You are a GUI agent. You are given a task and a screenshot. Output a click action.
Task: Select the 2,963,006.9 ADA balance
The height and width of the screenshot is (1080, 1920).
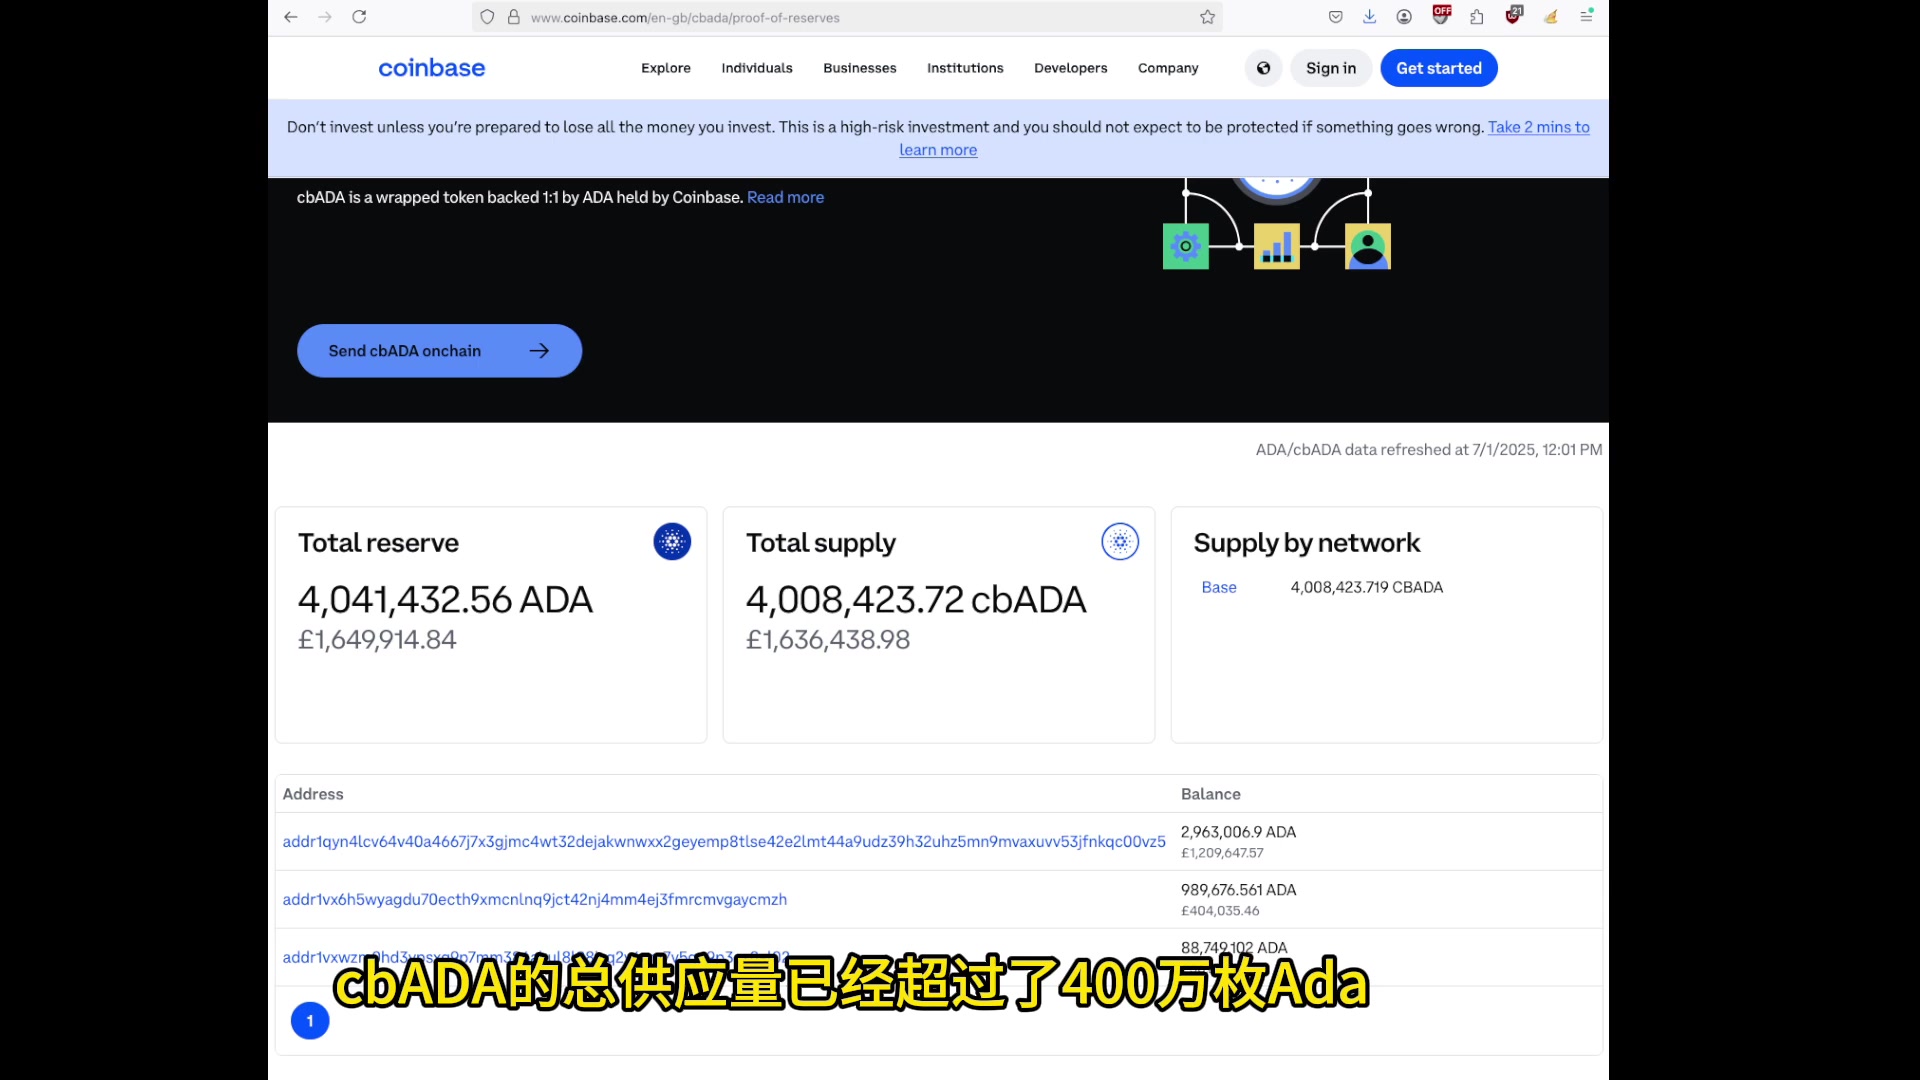pyautogui.click(x=1238, y=832)
